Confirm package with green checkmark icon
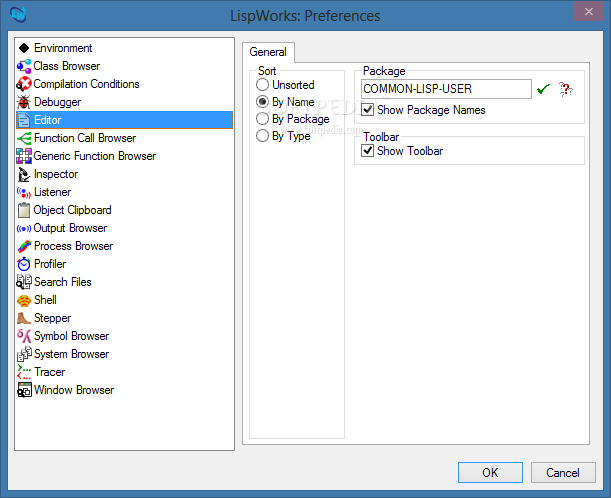 point(543,89)
